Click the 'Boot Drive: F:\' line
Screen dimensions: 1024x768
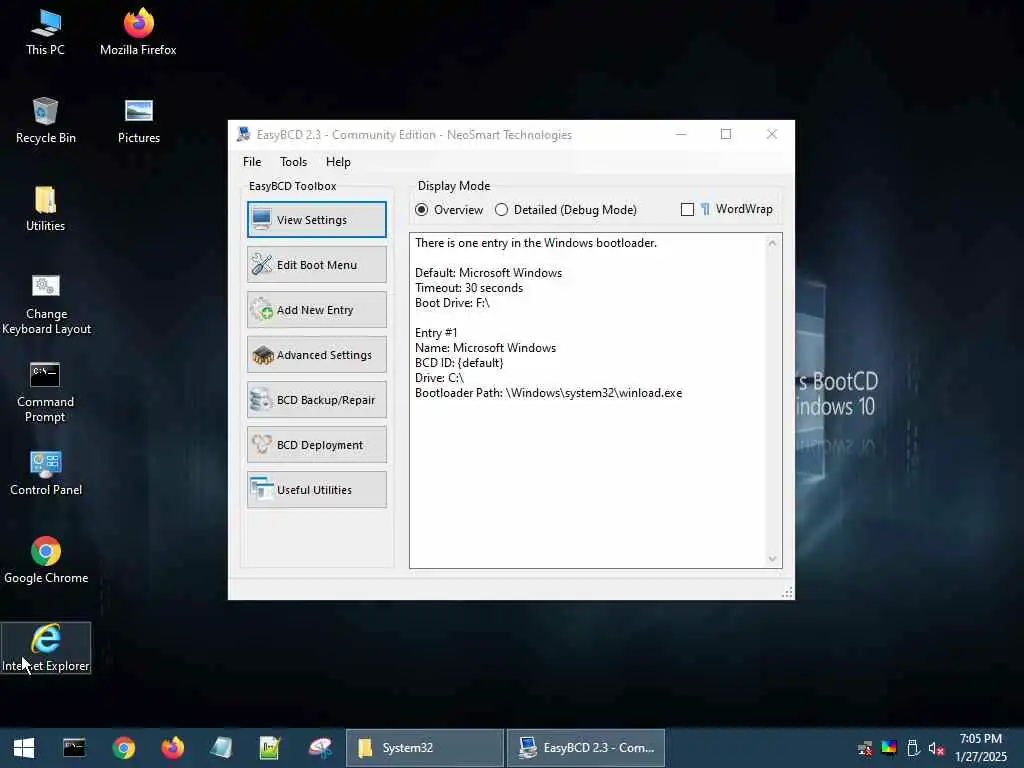452,303
